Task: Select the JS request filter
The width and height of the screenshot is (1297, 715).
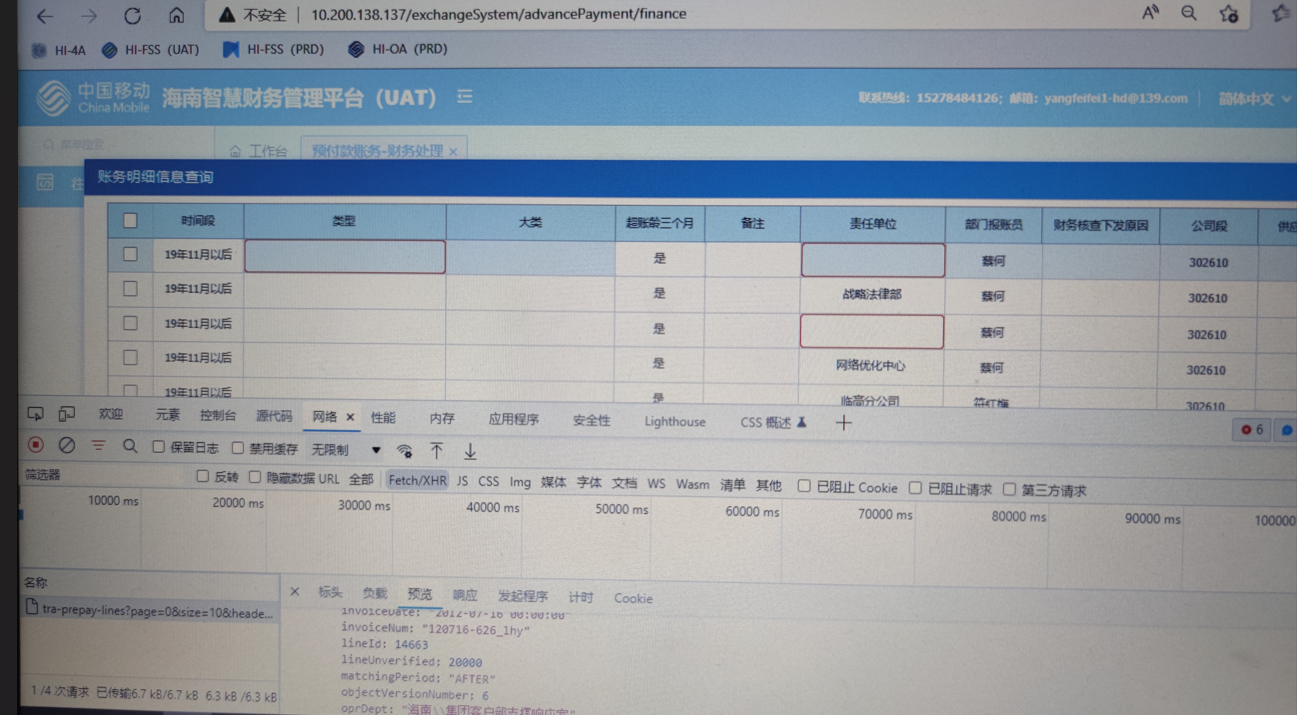Action: 462,482
